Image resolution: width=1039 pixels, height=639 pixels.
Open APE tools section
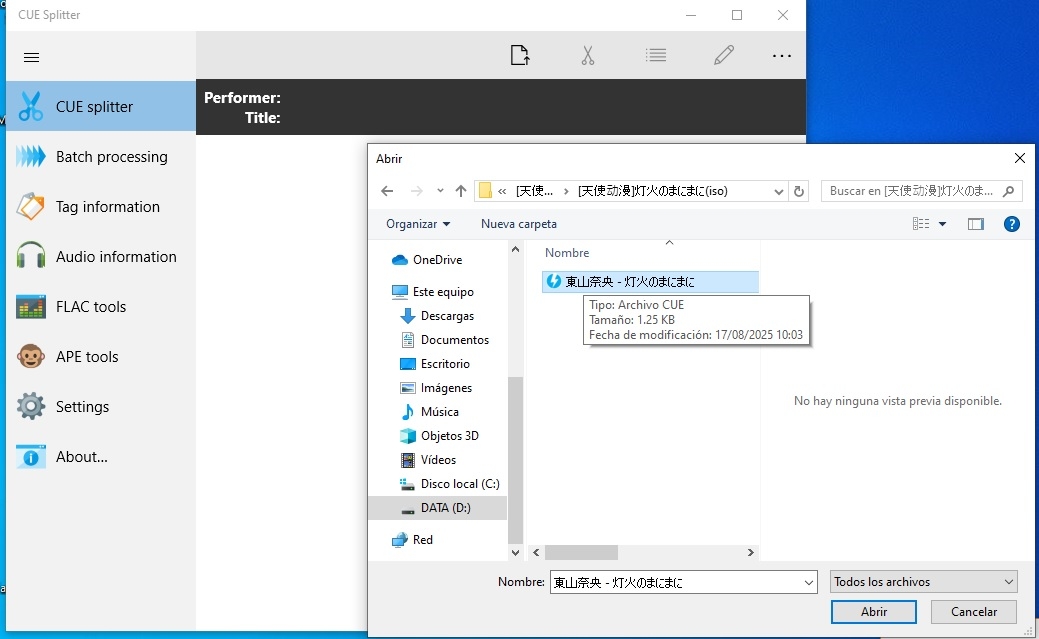(x=101, y=357)
